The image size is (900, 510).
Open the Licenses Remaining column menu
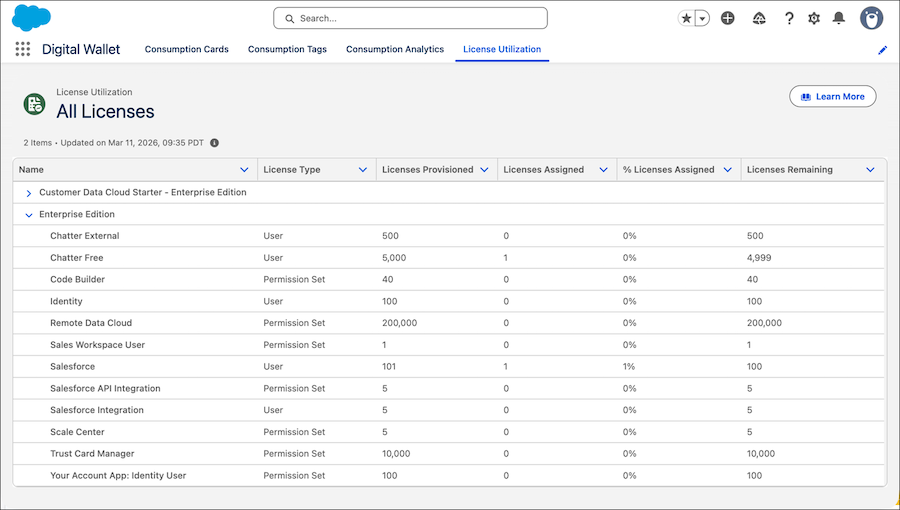click(x=870, y=170)
